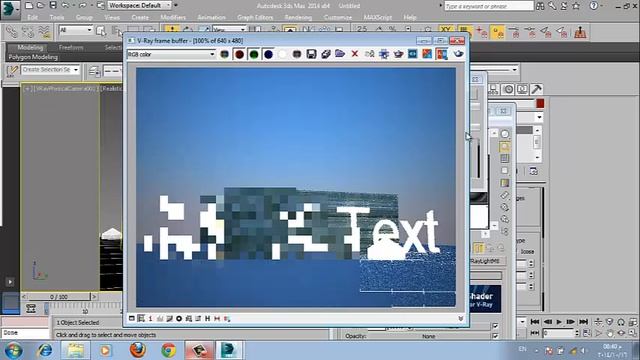Click the Go to Start playback button
This screenshot has height=360, width=640.
click(x=535, y=322)
